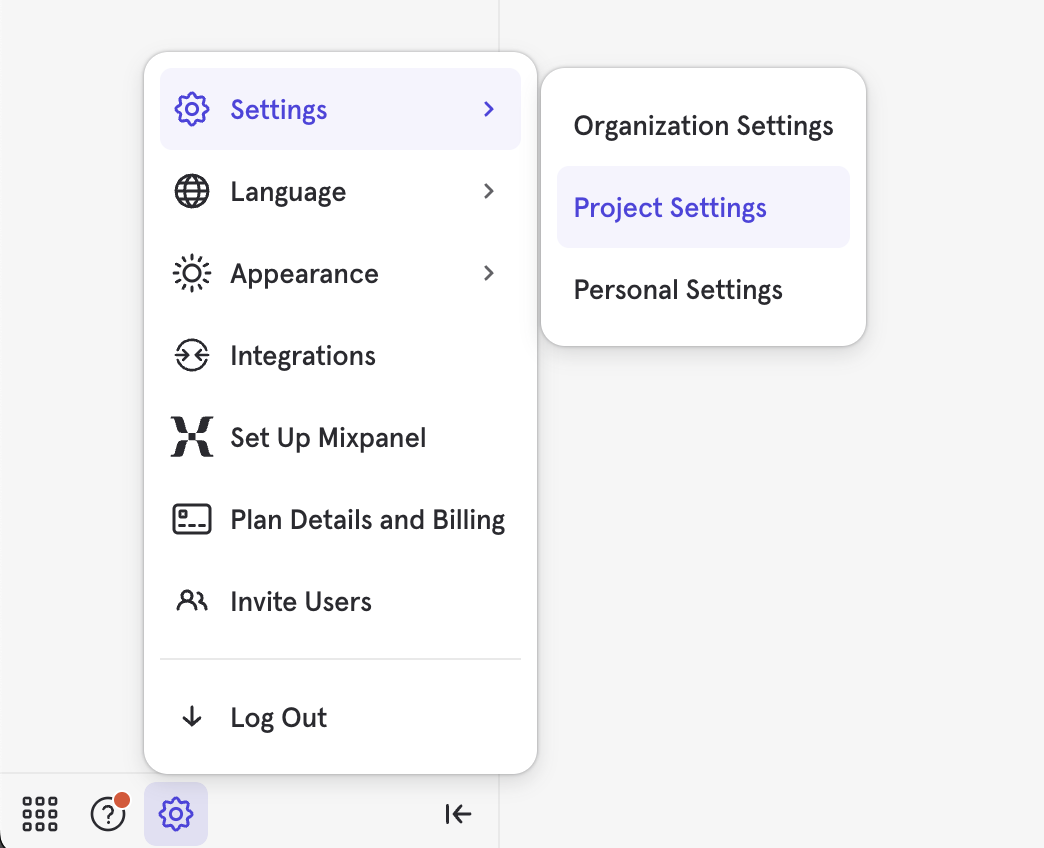Click the gear icon in the bottom bar
The height and width of the screenshot is (848, 1044).
pos(176,814)
